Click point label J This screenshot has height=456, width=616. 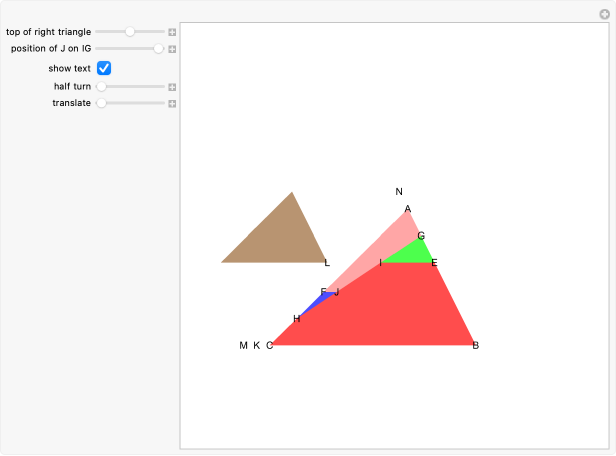click(x=337, y=292)
